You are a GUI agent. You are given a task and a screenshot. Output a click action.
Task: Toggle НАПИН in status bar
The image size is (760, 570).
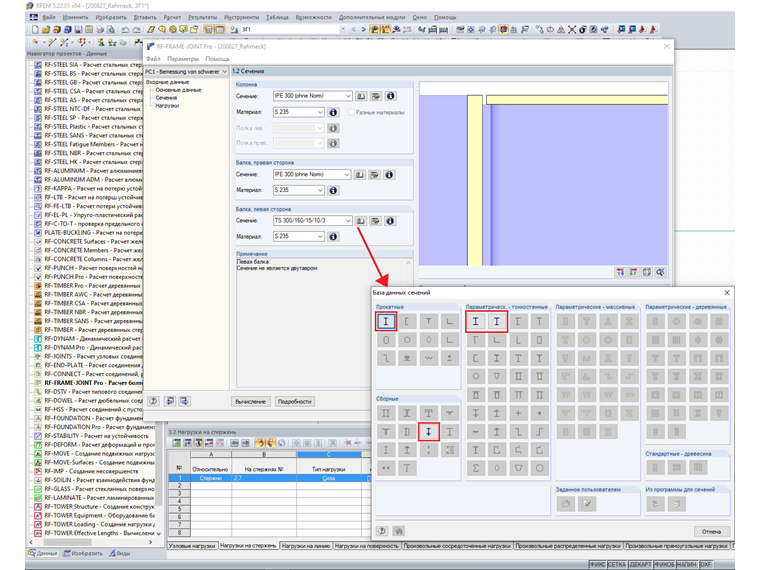686,565
